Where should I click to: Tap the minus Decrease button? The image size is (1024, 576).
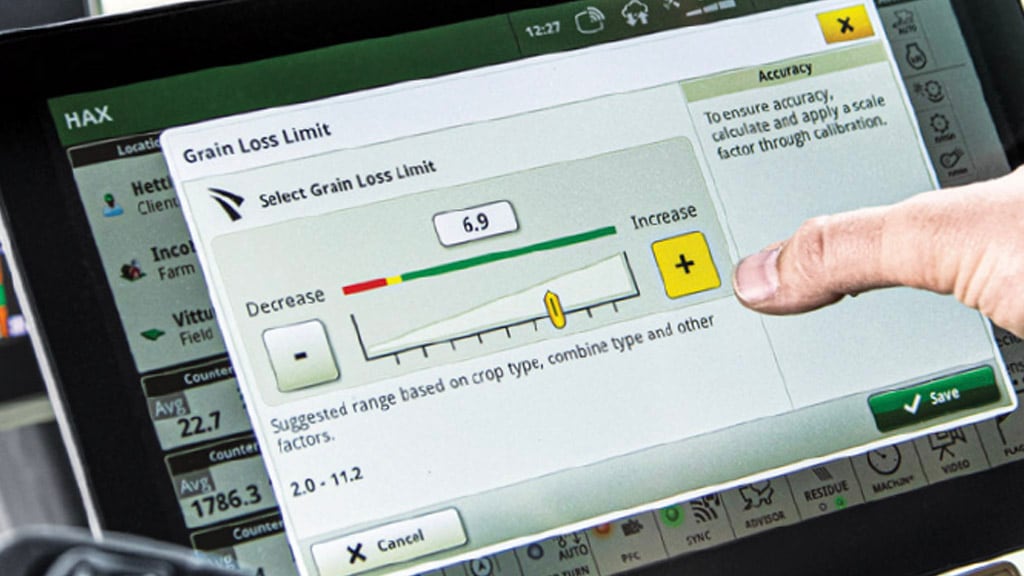click(300, 355)
